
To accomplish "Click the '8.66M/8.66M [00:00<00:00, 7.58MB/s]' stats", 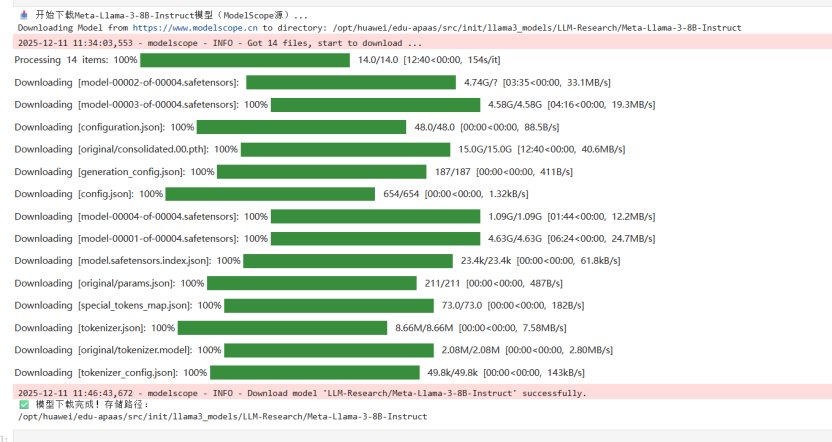I will pyautogui.click(x=481, y=328).
